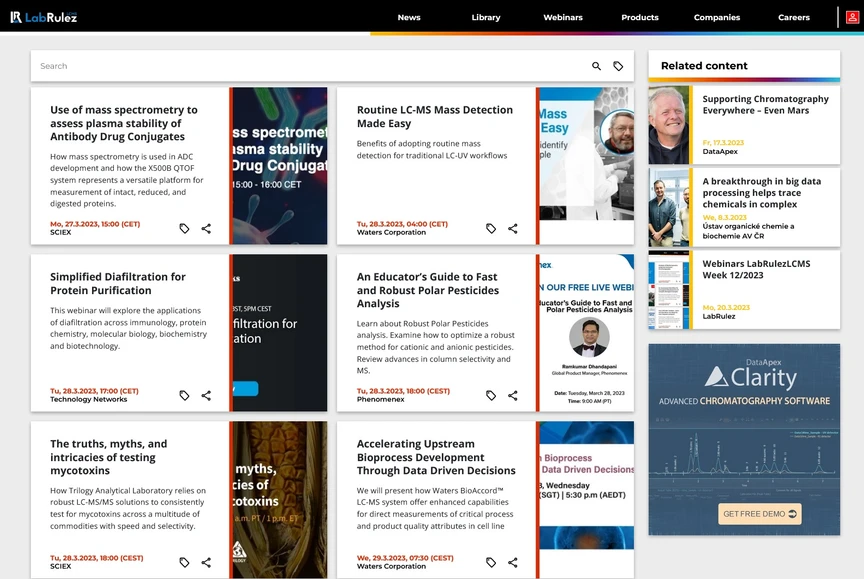Click group photo thumbnail for big data article
The image size is (864, 579).
668,207
